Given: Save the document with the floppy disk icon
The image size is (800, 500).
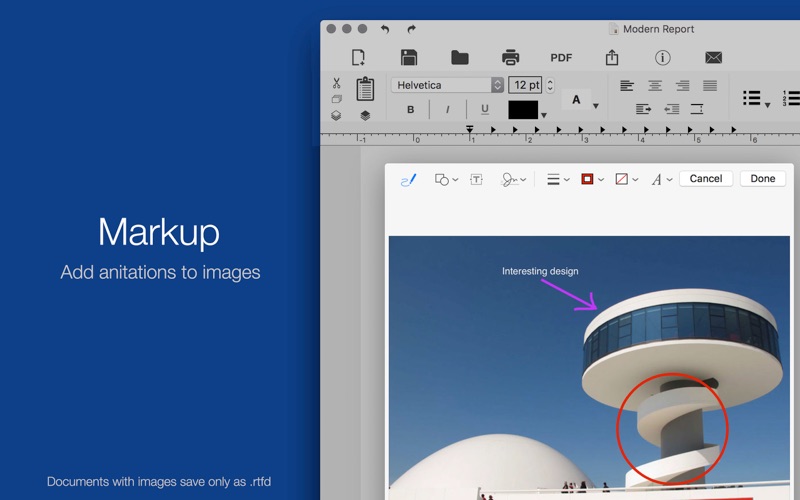Looking at the screenshot, I should tap(409, 58).
